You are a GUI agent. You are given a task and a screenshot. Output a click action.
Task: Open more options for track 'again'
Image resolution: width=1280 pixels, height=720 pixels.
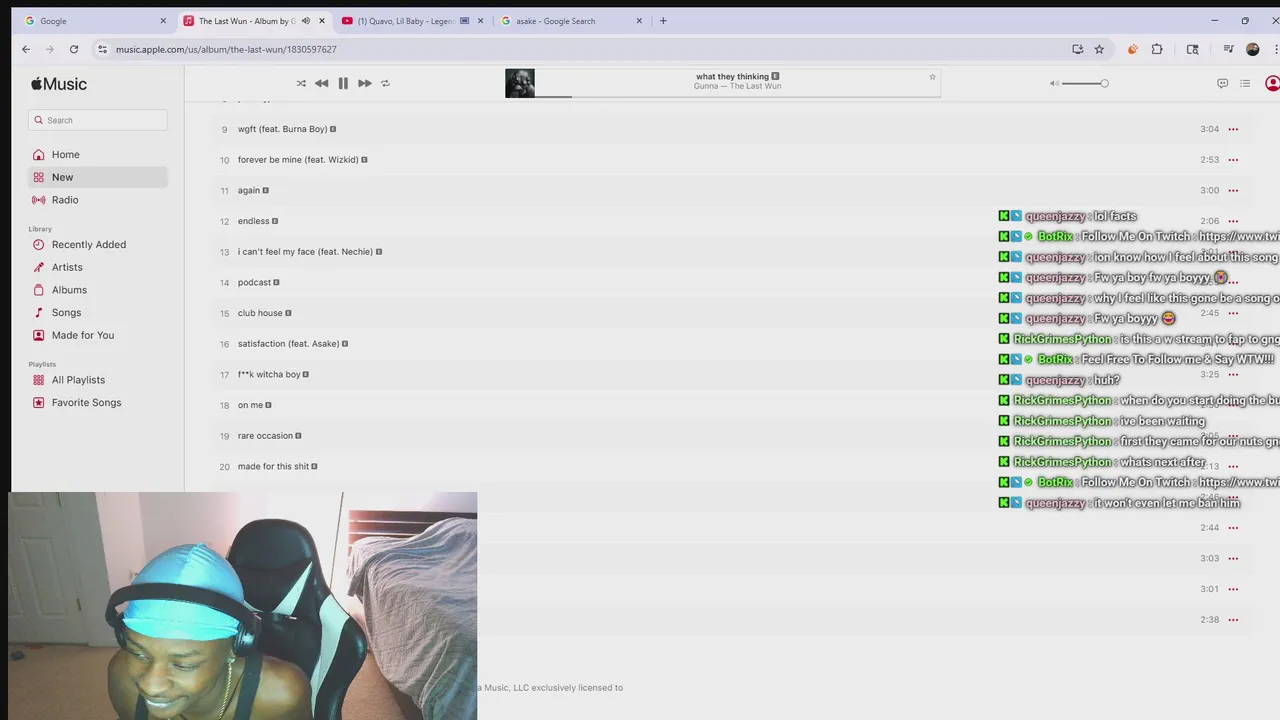[x=1233, y=190]
